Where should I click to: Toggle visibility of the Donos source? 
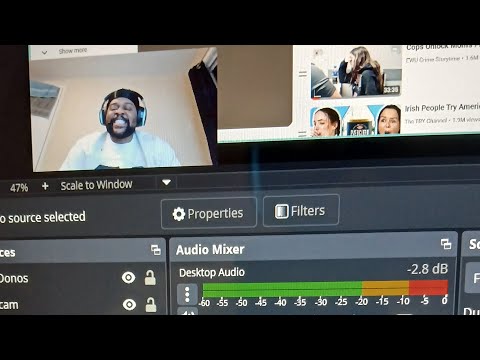pos(128,277)
